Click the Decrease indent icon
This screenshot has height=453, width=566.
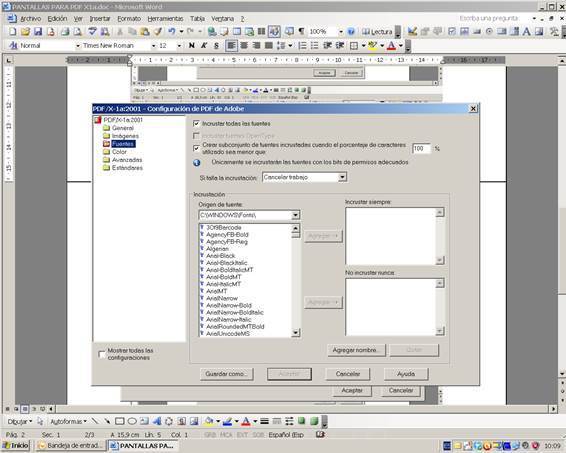point(327,45)
